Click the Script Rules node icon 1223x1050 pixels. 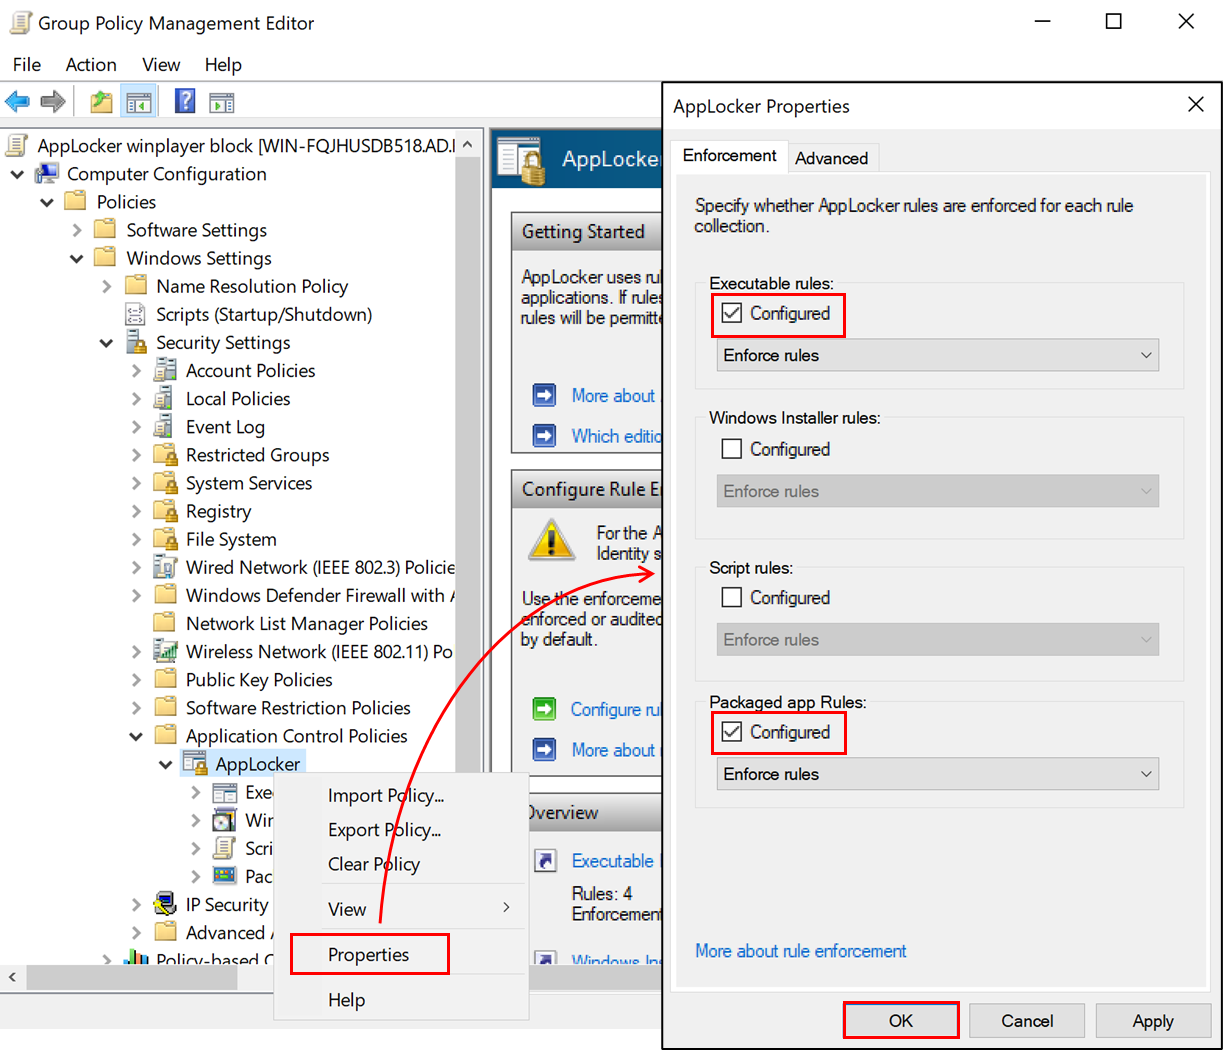pyautogui.click(x=225, y=848)
